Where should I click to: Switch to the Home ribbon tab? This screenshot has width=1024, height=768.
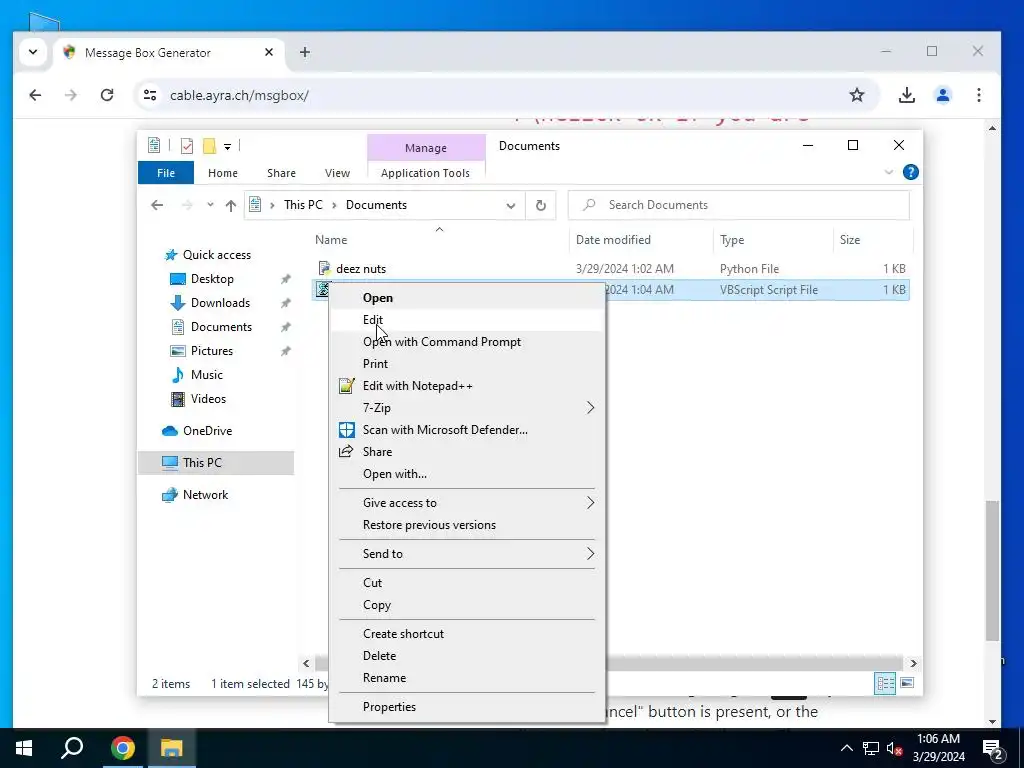[223, 173]
